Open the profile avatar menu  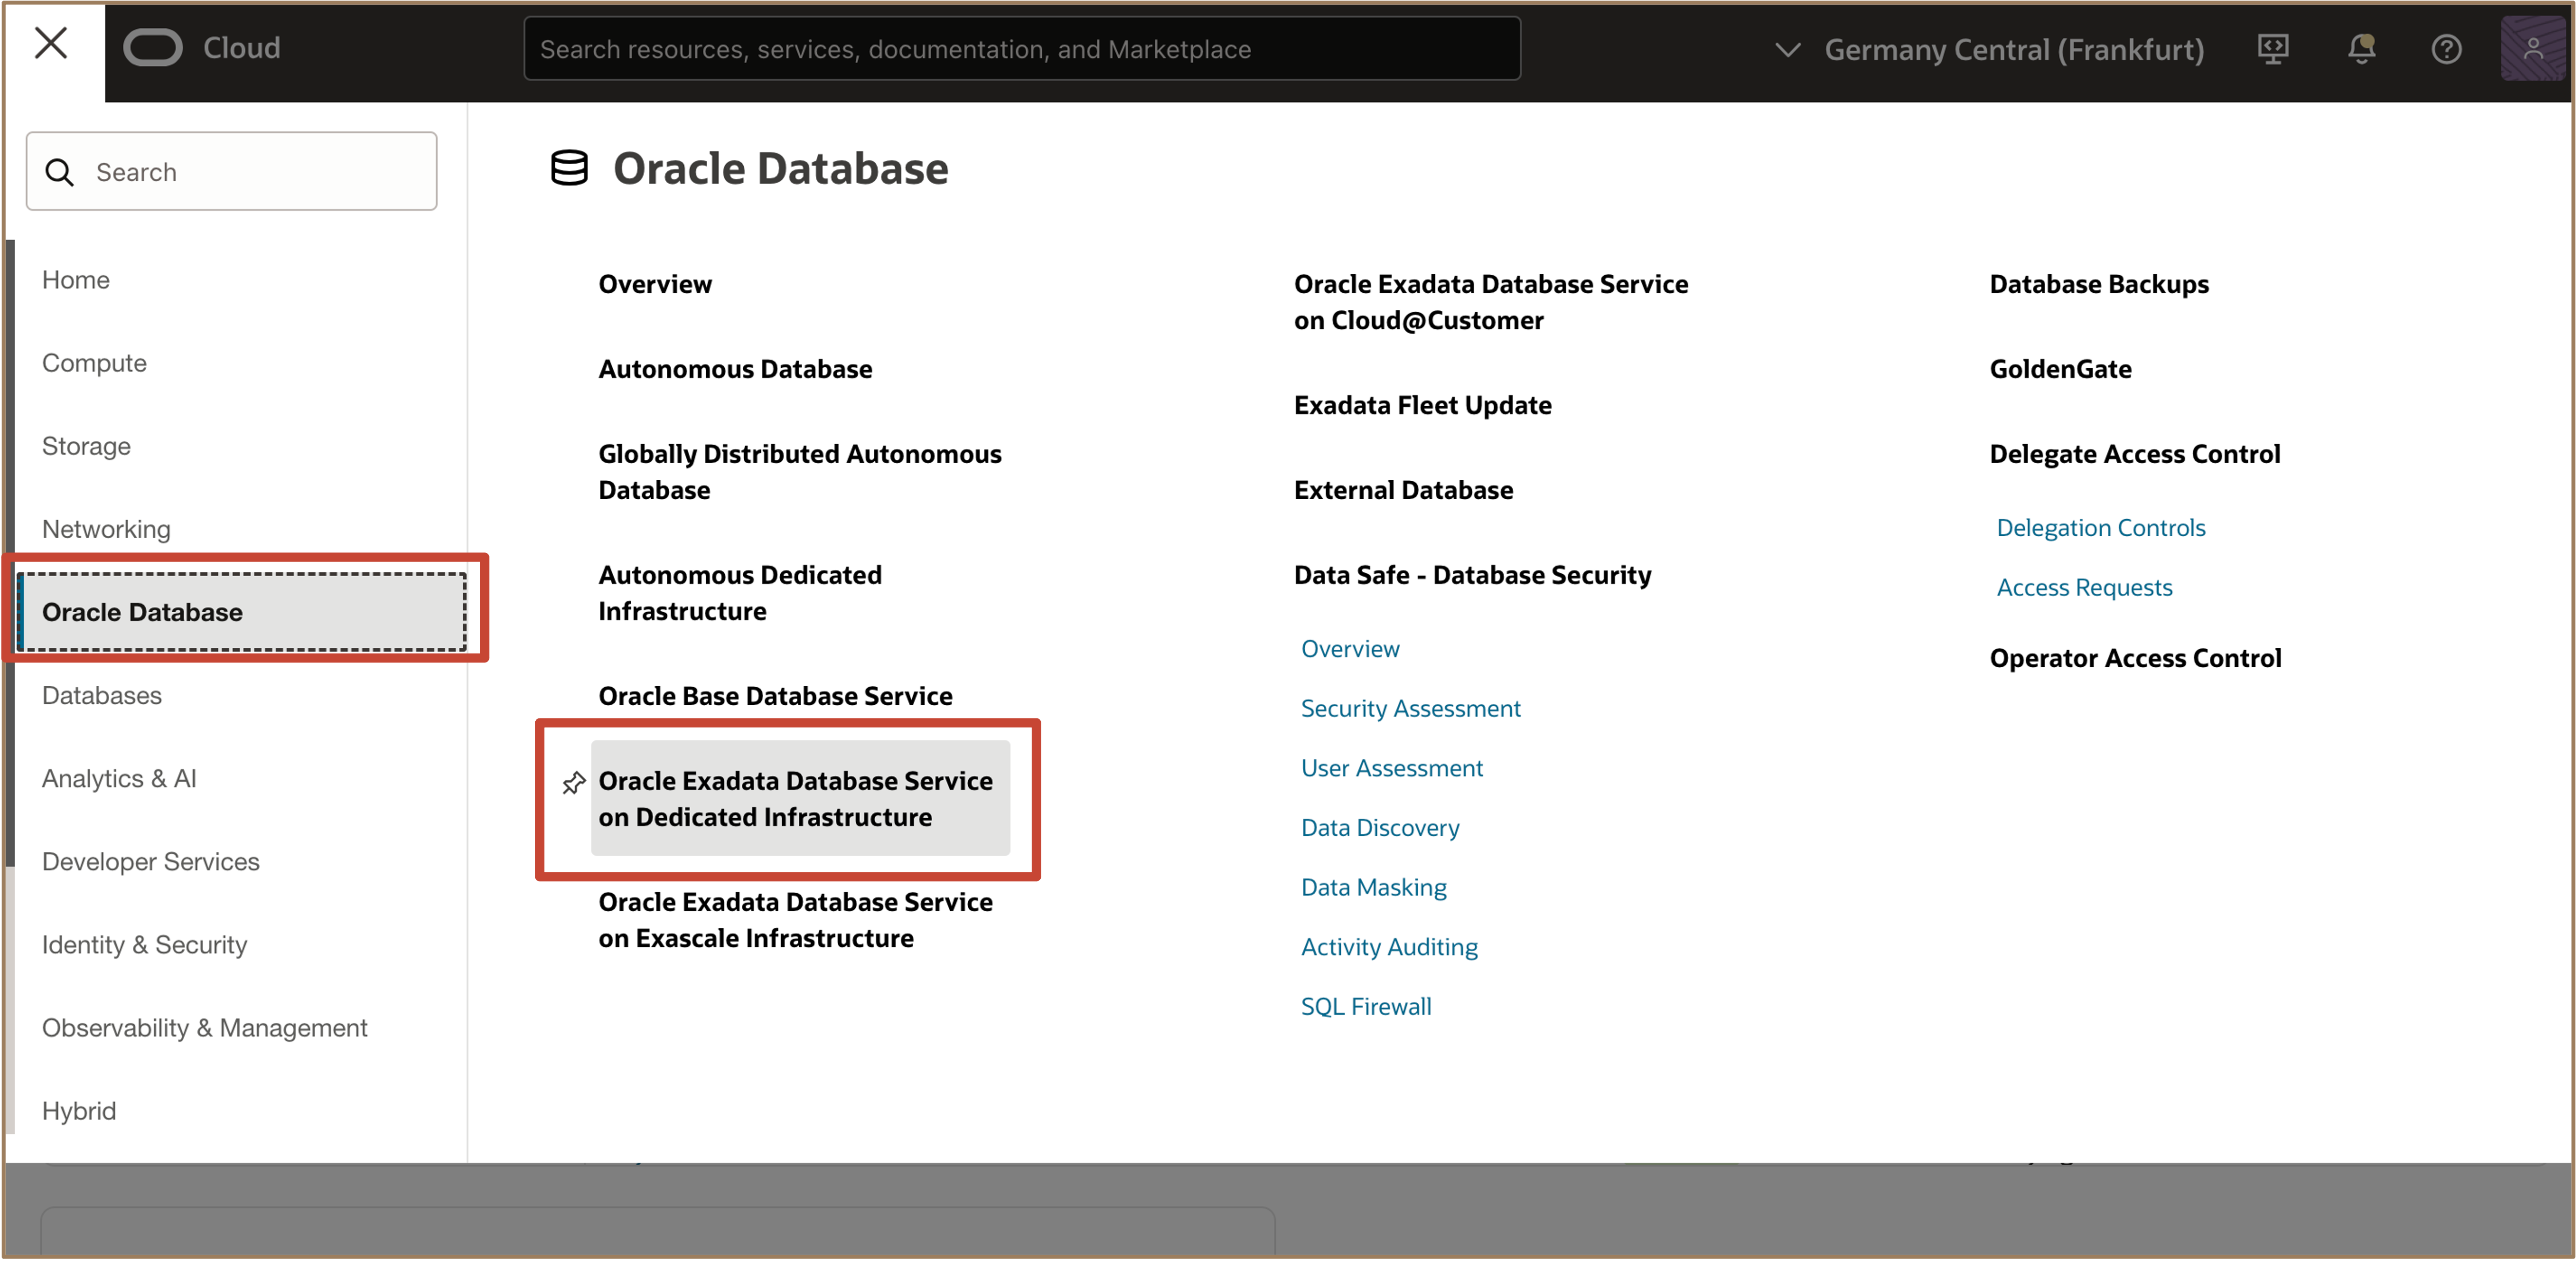click(x=2533, y=48)
